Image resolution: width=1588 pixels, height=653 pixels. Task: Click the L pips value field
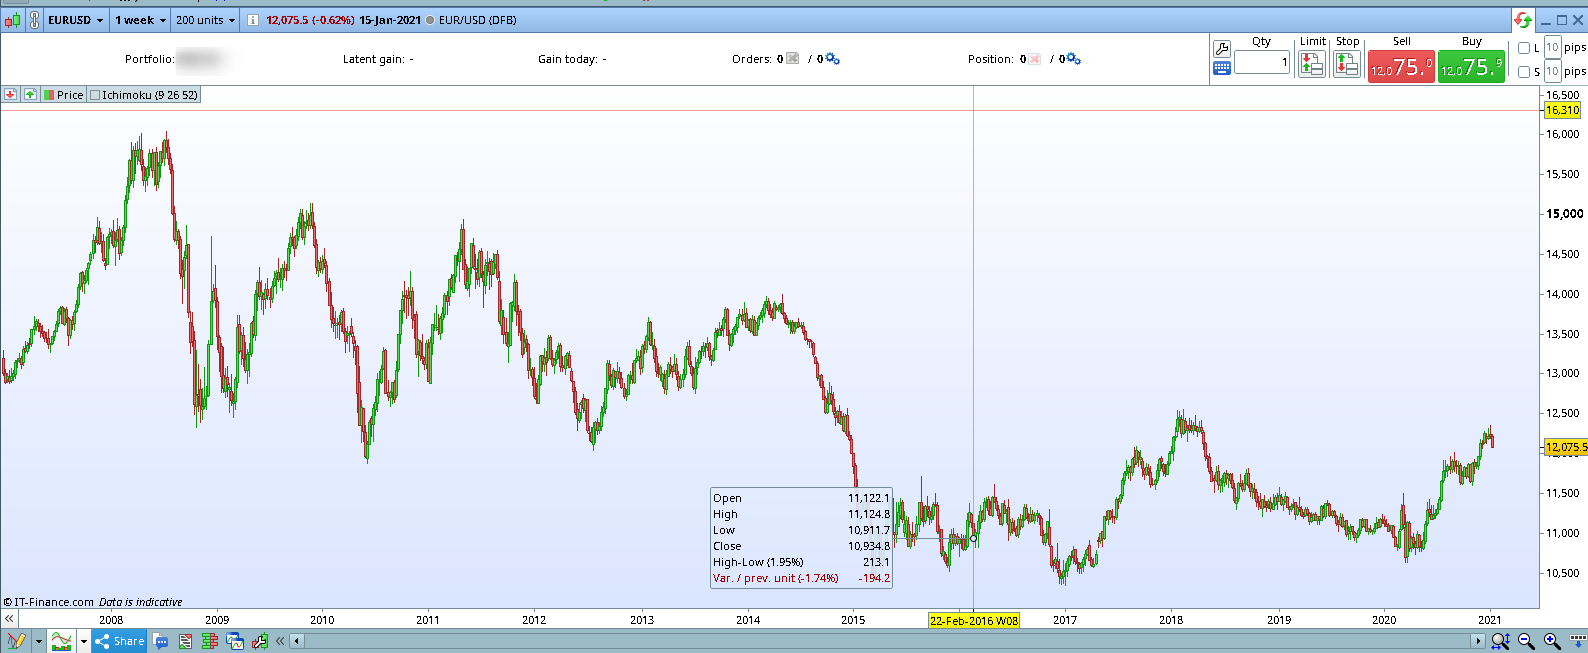(1552, 47)
